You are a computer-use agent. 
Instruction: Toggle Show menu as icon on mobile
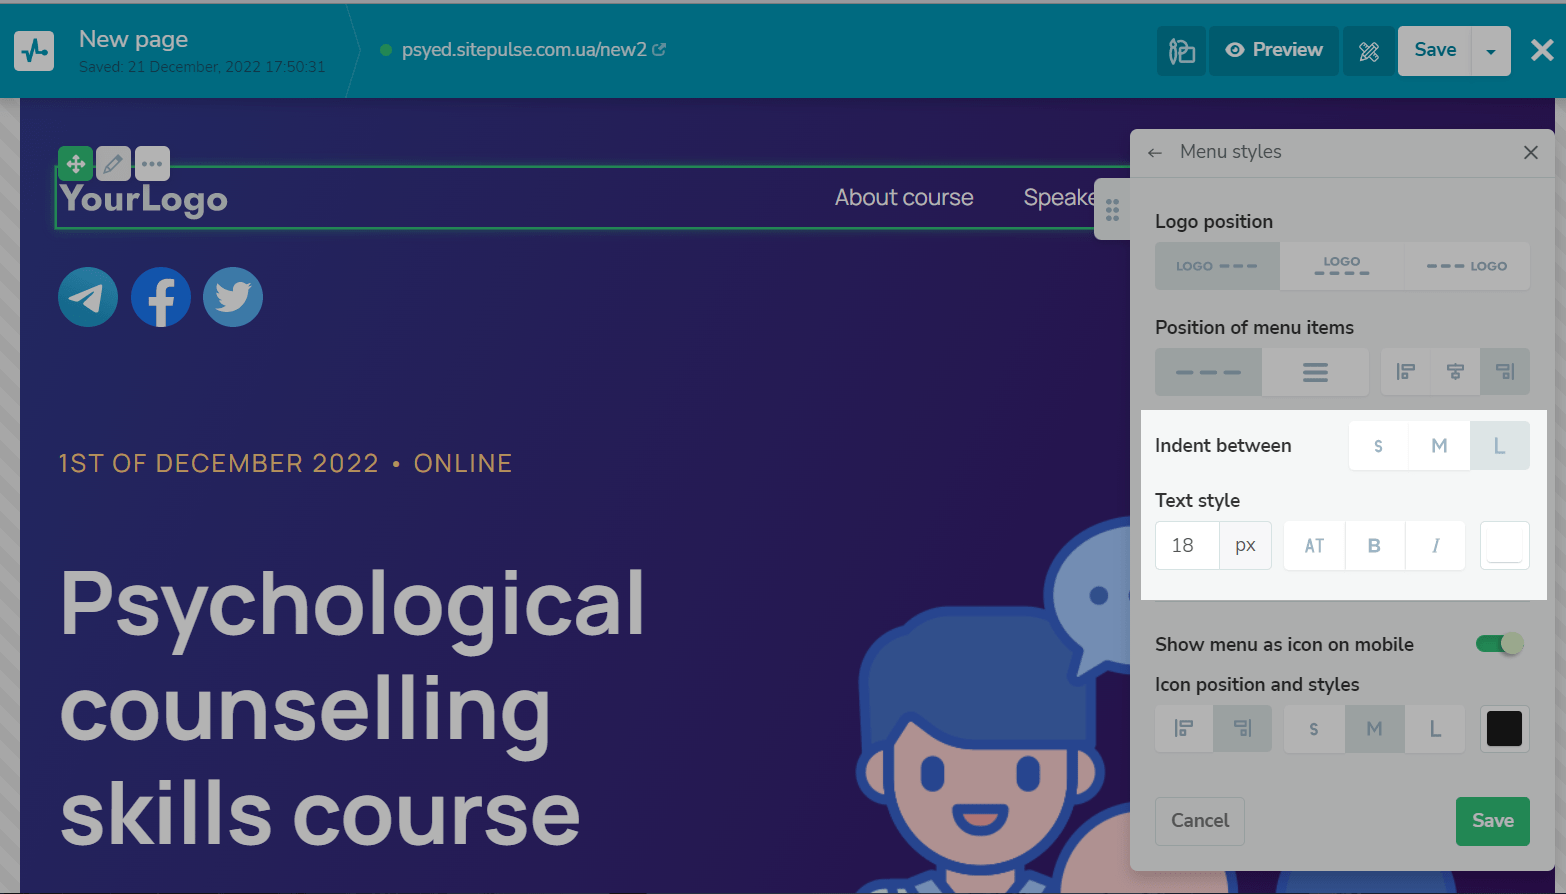[1500, 644]
